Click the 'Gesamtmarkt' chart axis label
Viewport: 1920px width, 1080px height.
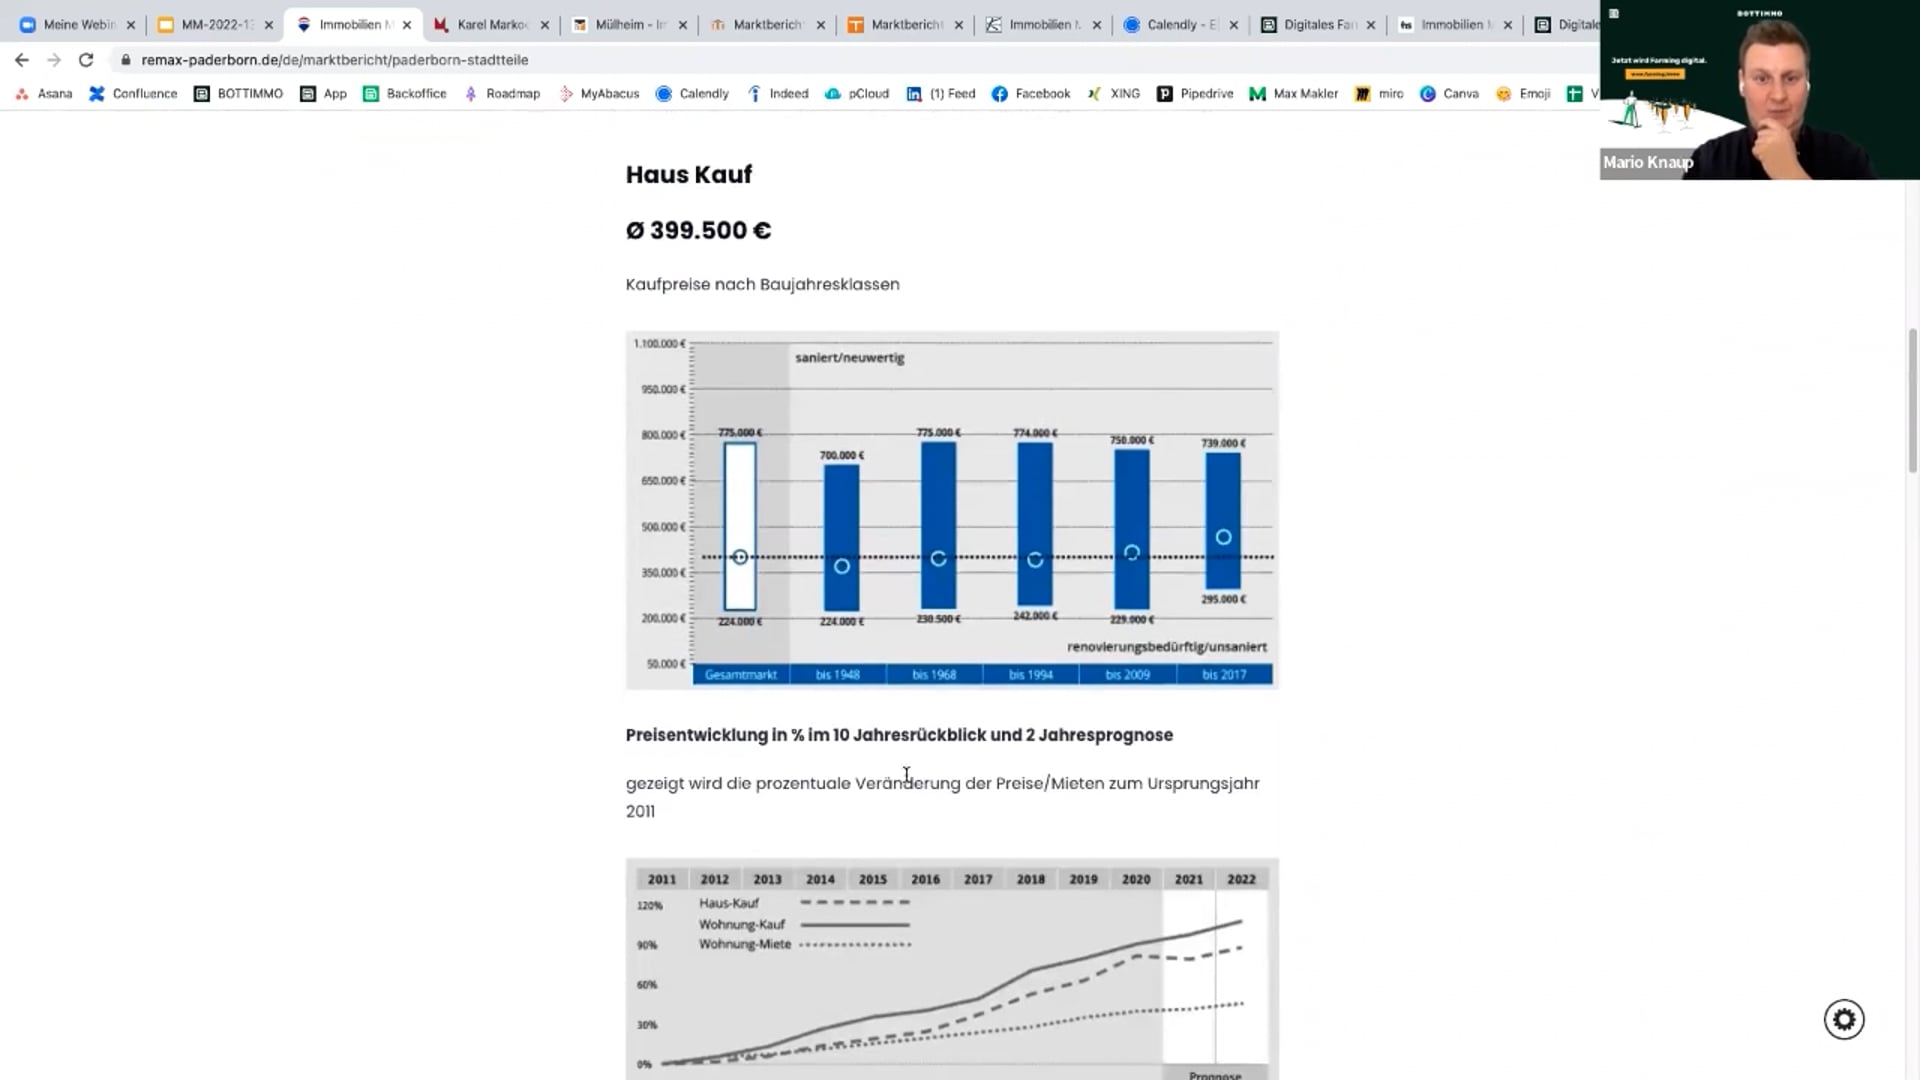pos(741,675)
